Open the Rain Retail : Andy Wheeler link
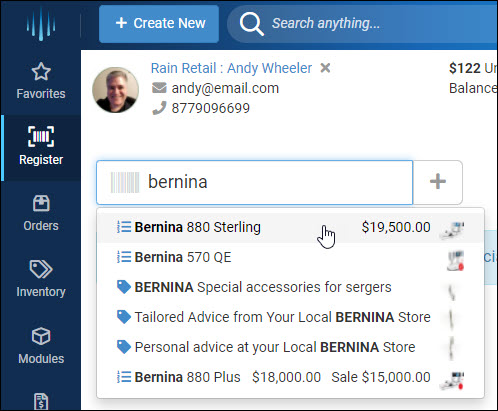The image size is (498, 411). [231, 68]
